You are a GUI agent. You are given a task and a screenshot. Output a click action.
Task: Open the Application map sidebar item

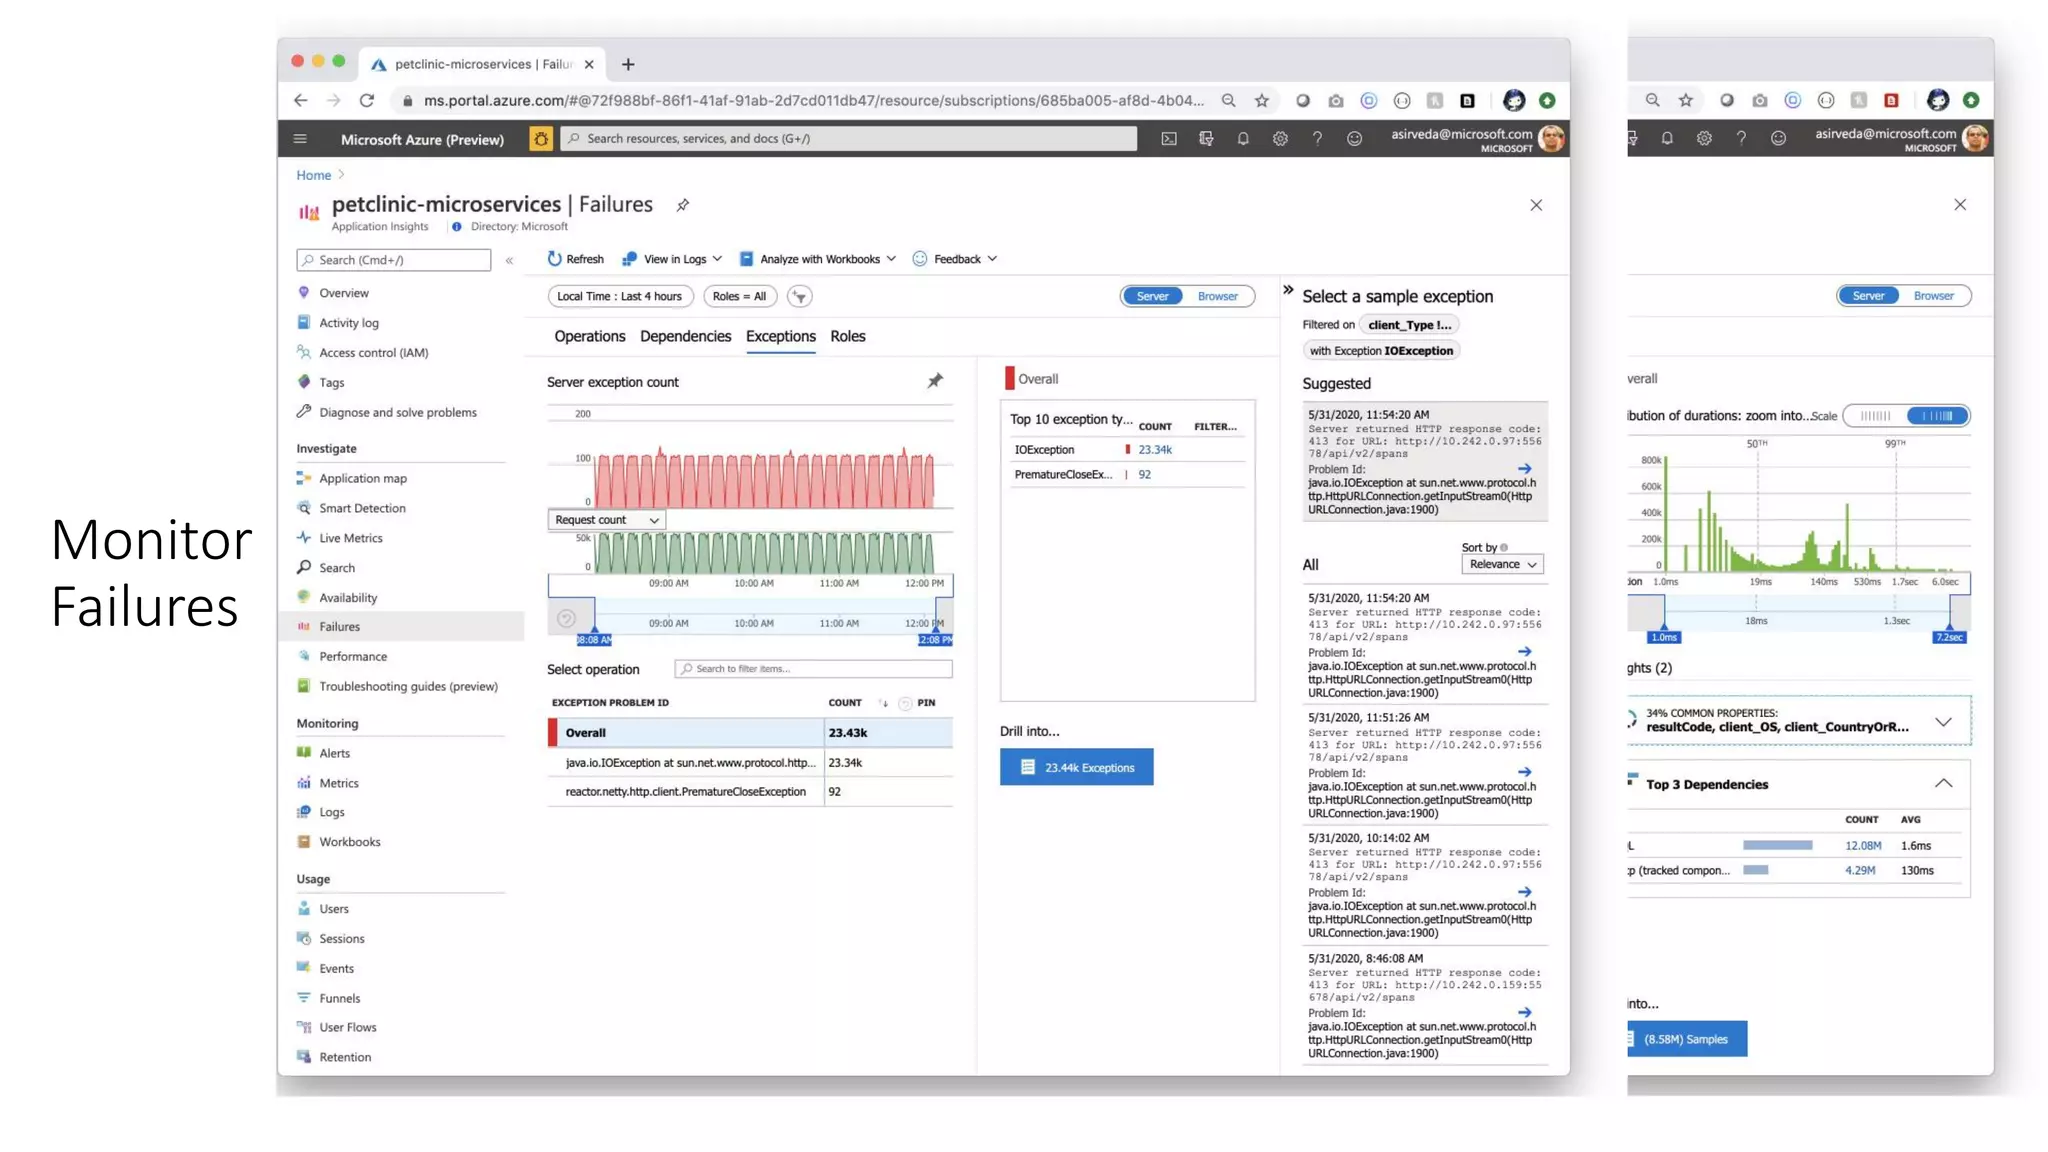pos(362,479)
